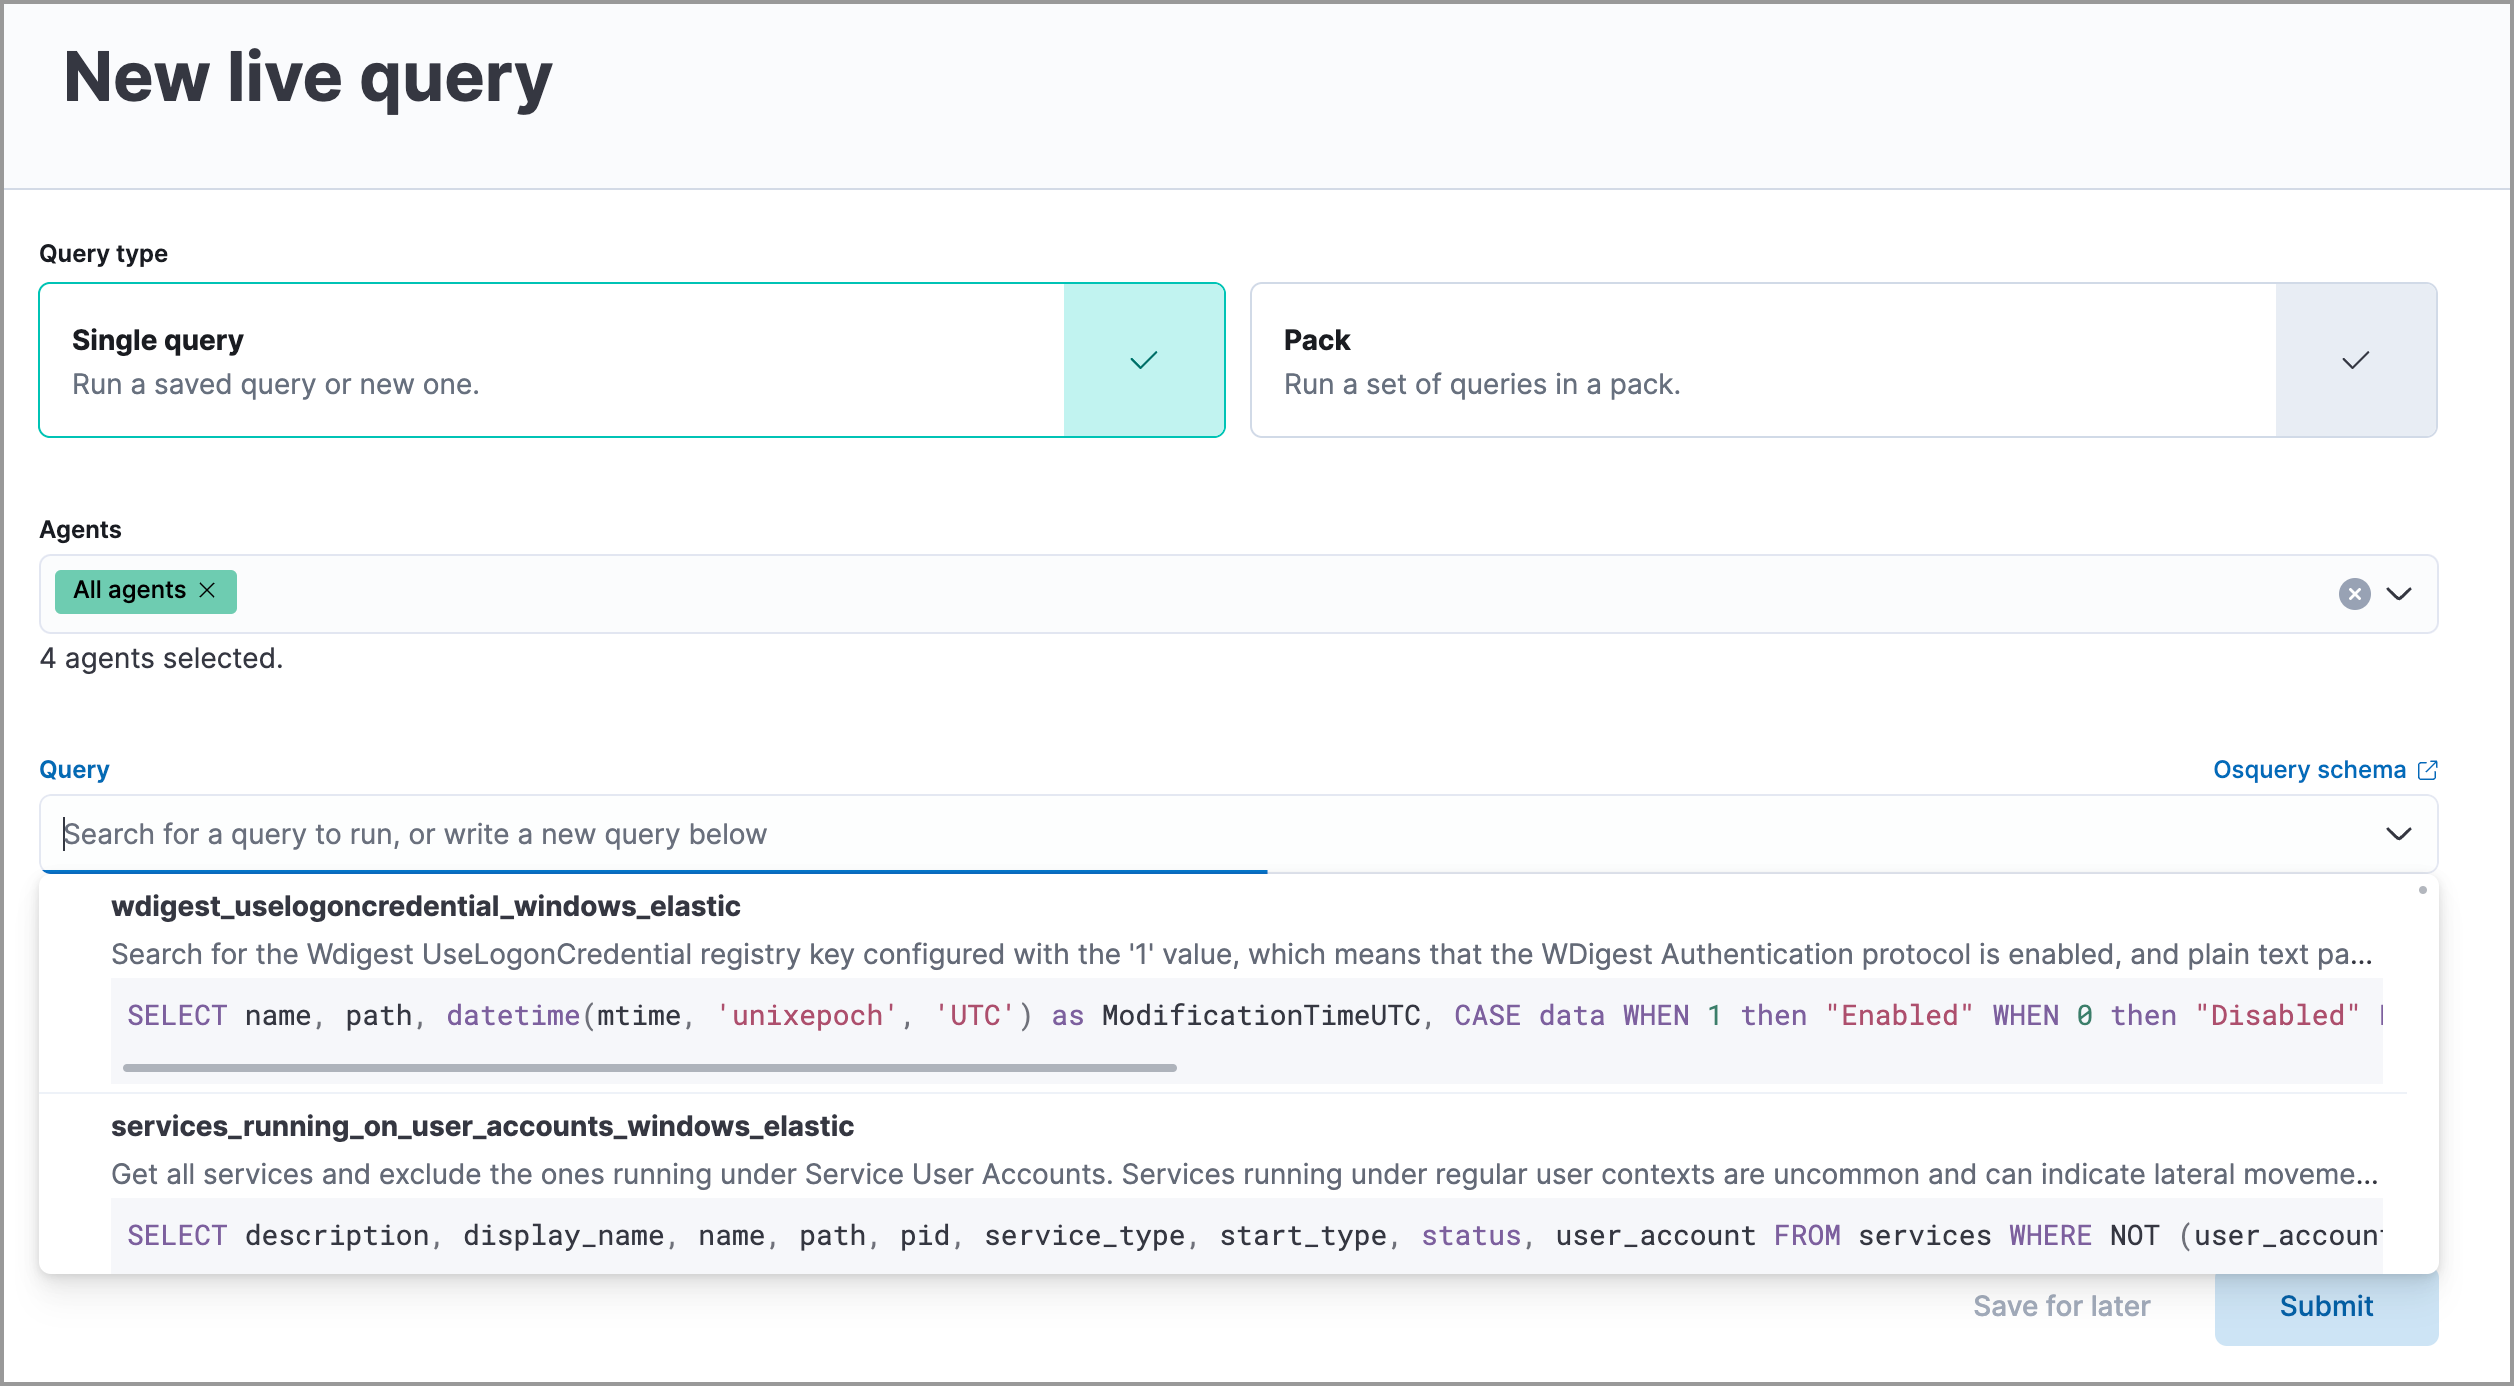Expand the Agents dropdown chevron
Viewport: 2514px width, 1386px height.
(x=2400, y=594)
